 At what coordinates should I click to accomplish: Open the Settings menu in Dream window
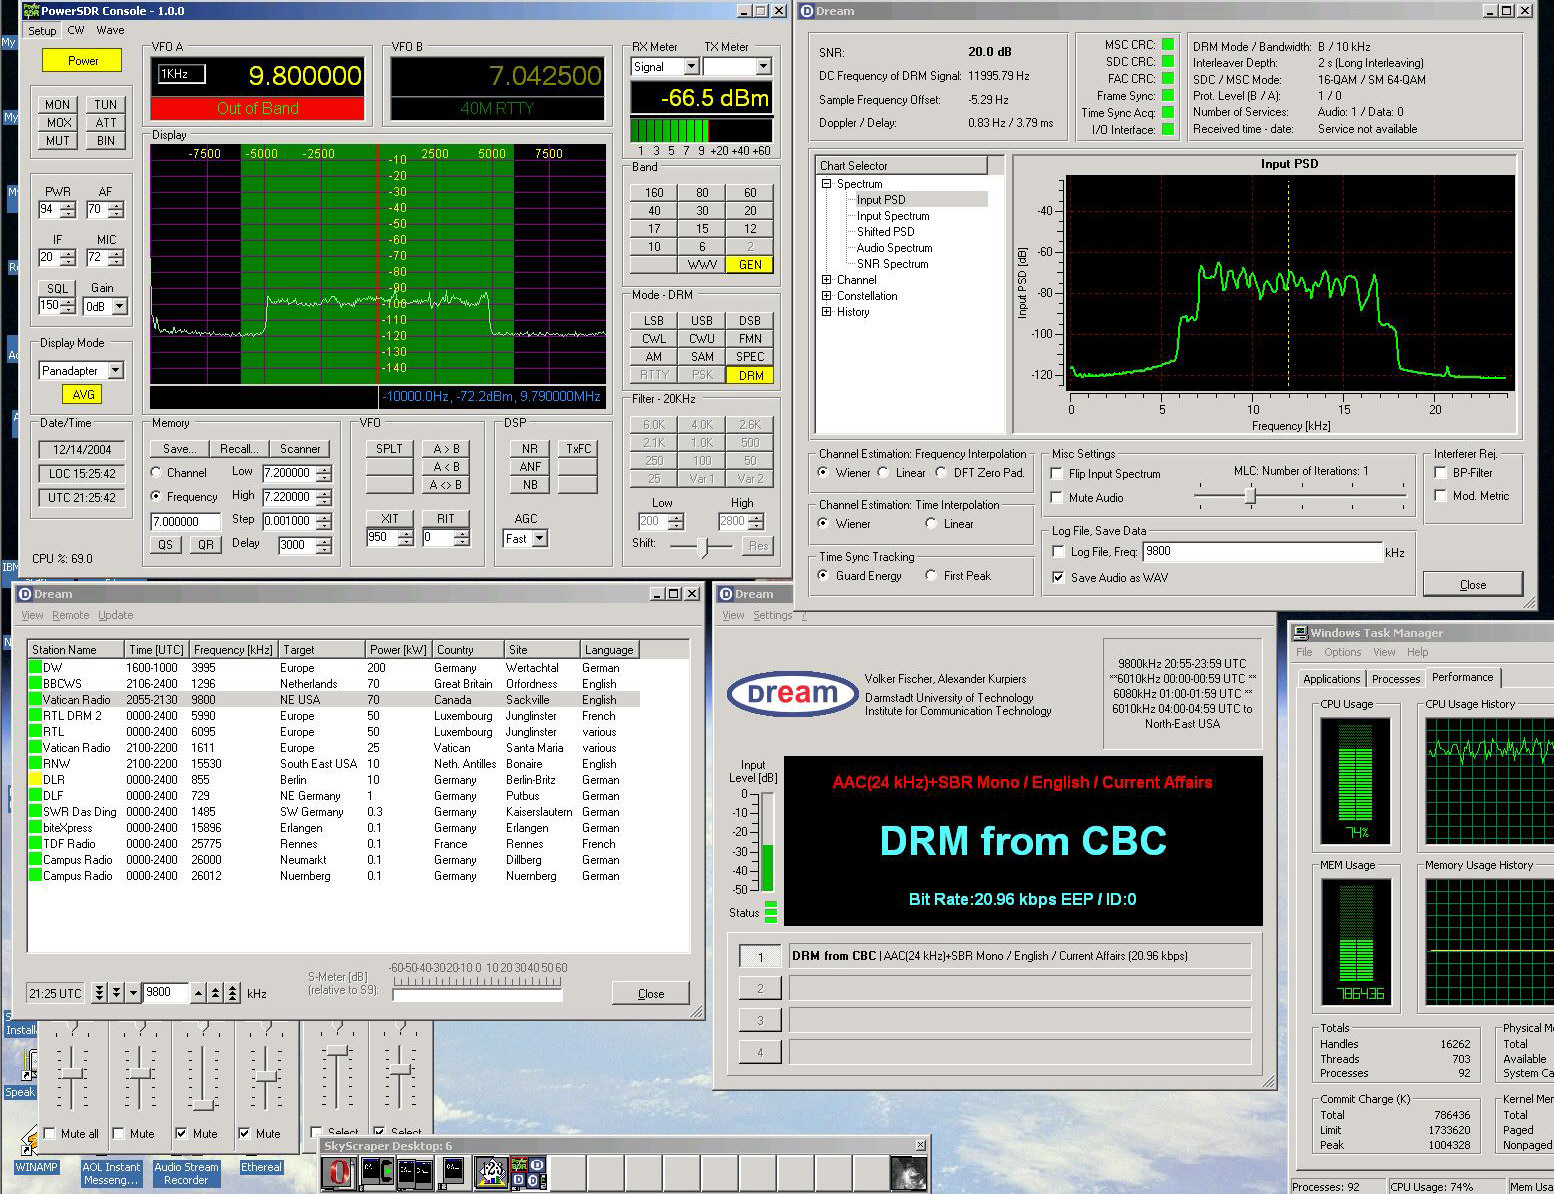click(772, 615)
